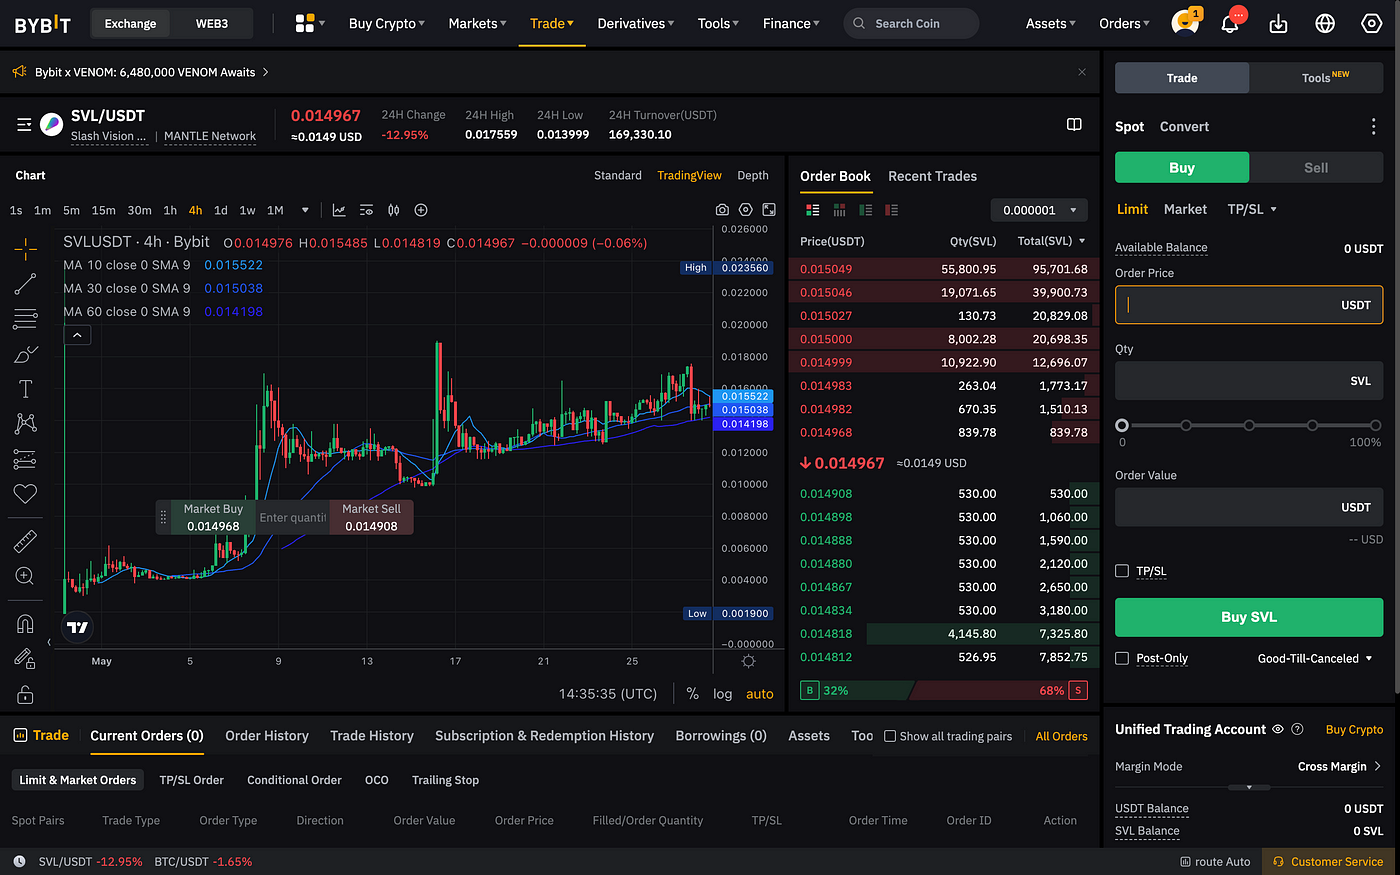Open the Good-Till-Canceled dropdown

point(1315,658)
